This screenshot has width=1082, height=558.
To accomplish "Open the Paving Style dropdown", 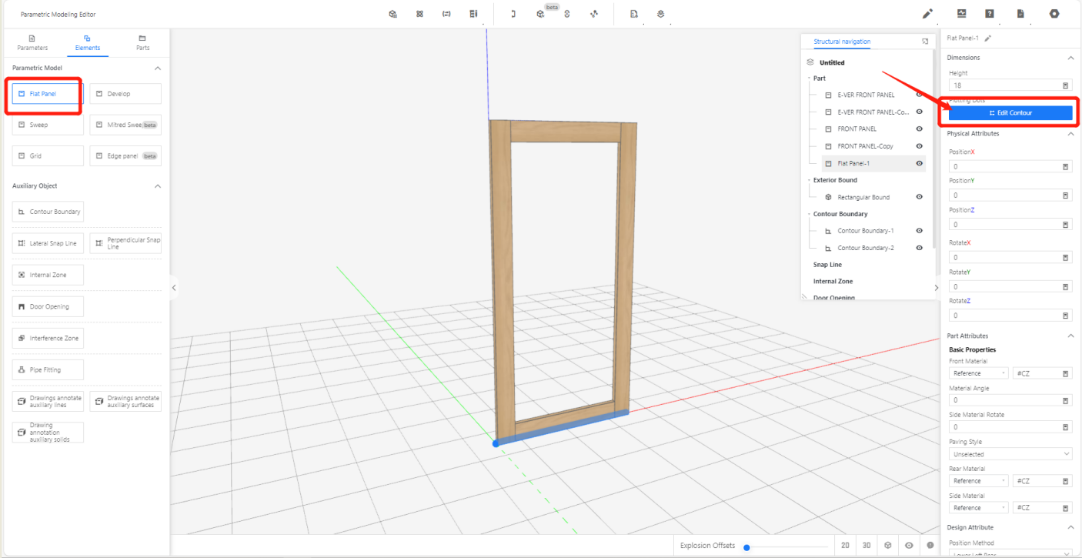I will [x=1009, y=454].
